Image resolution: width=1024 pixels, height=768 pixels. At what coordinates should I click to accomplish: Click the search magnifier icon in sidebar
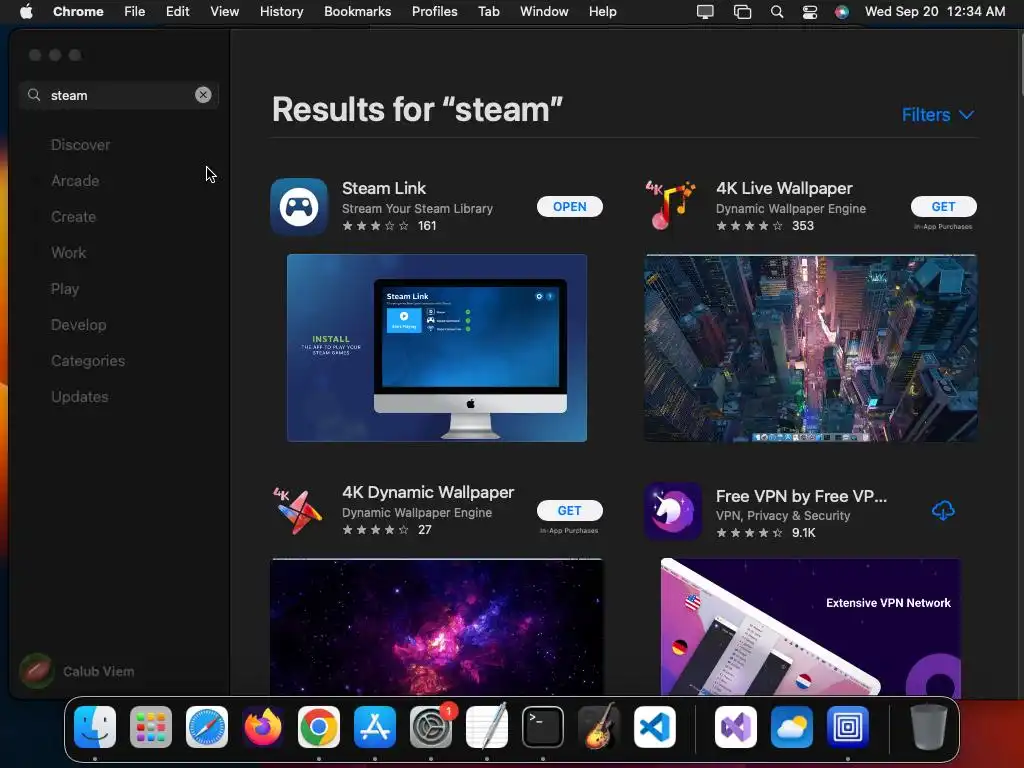pyautogui.click(x=34, y=95)
